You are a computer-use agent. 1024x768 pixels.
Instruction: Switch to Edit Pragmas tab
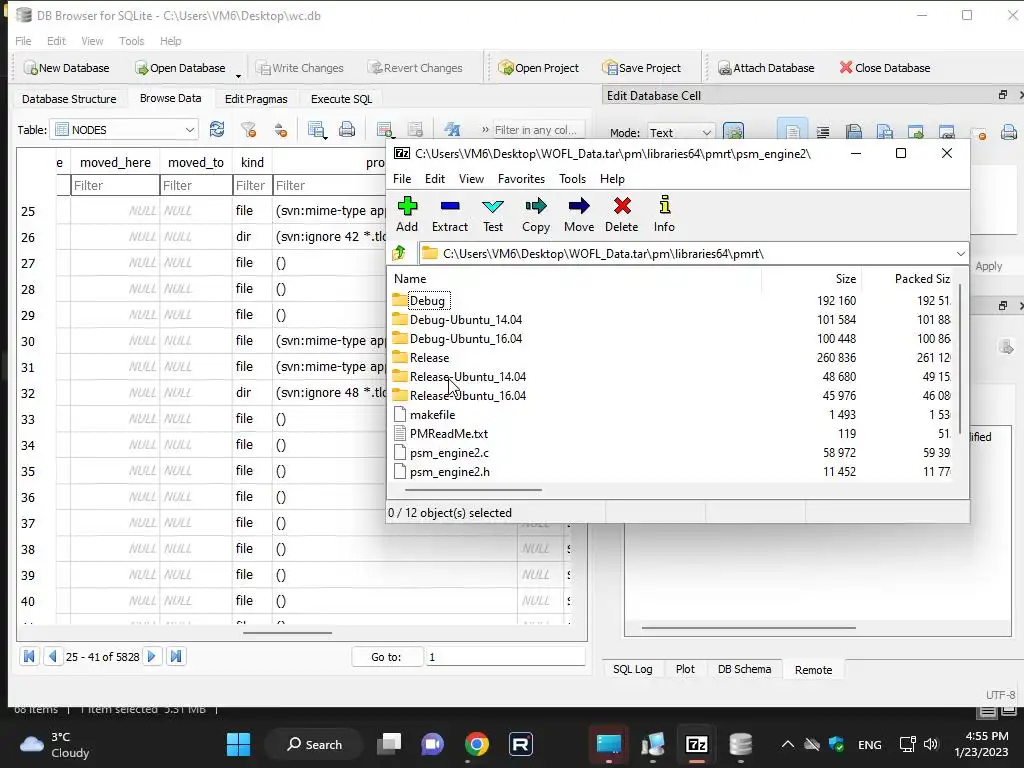[256, 99]
